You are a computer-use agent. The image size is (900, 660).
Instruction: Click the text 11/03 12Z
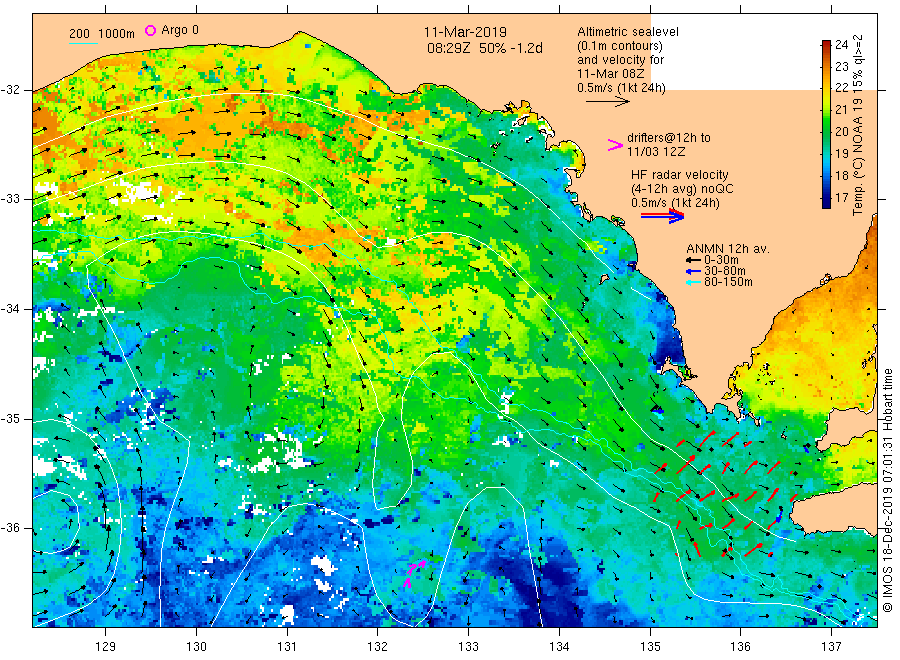coord(656,152)
